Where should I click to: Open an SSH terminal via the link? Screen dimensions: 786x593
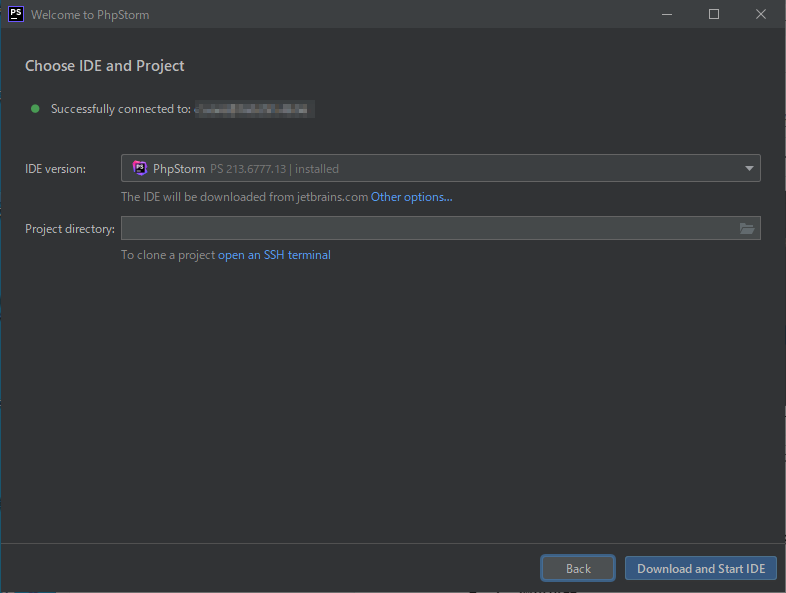274,255
